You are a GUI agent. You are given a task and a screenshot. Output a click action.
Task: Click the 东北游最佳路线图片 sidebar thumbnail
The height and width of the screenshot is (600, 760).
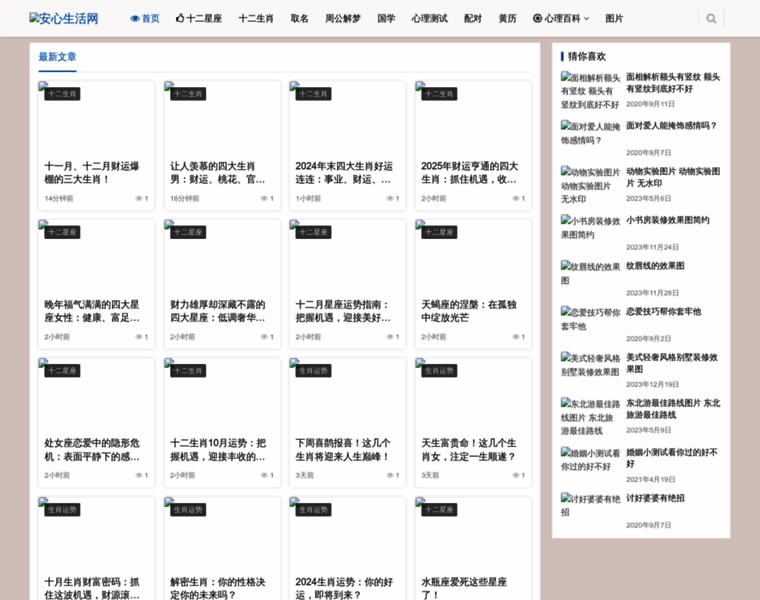[590, 417]
